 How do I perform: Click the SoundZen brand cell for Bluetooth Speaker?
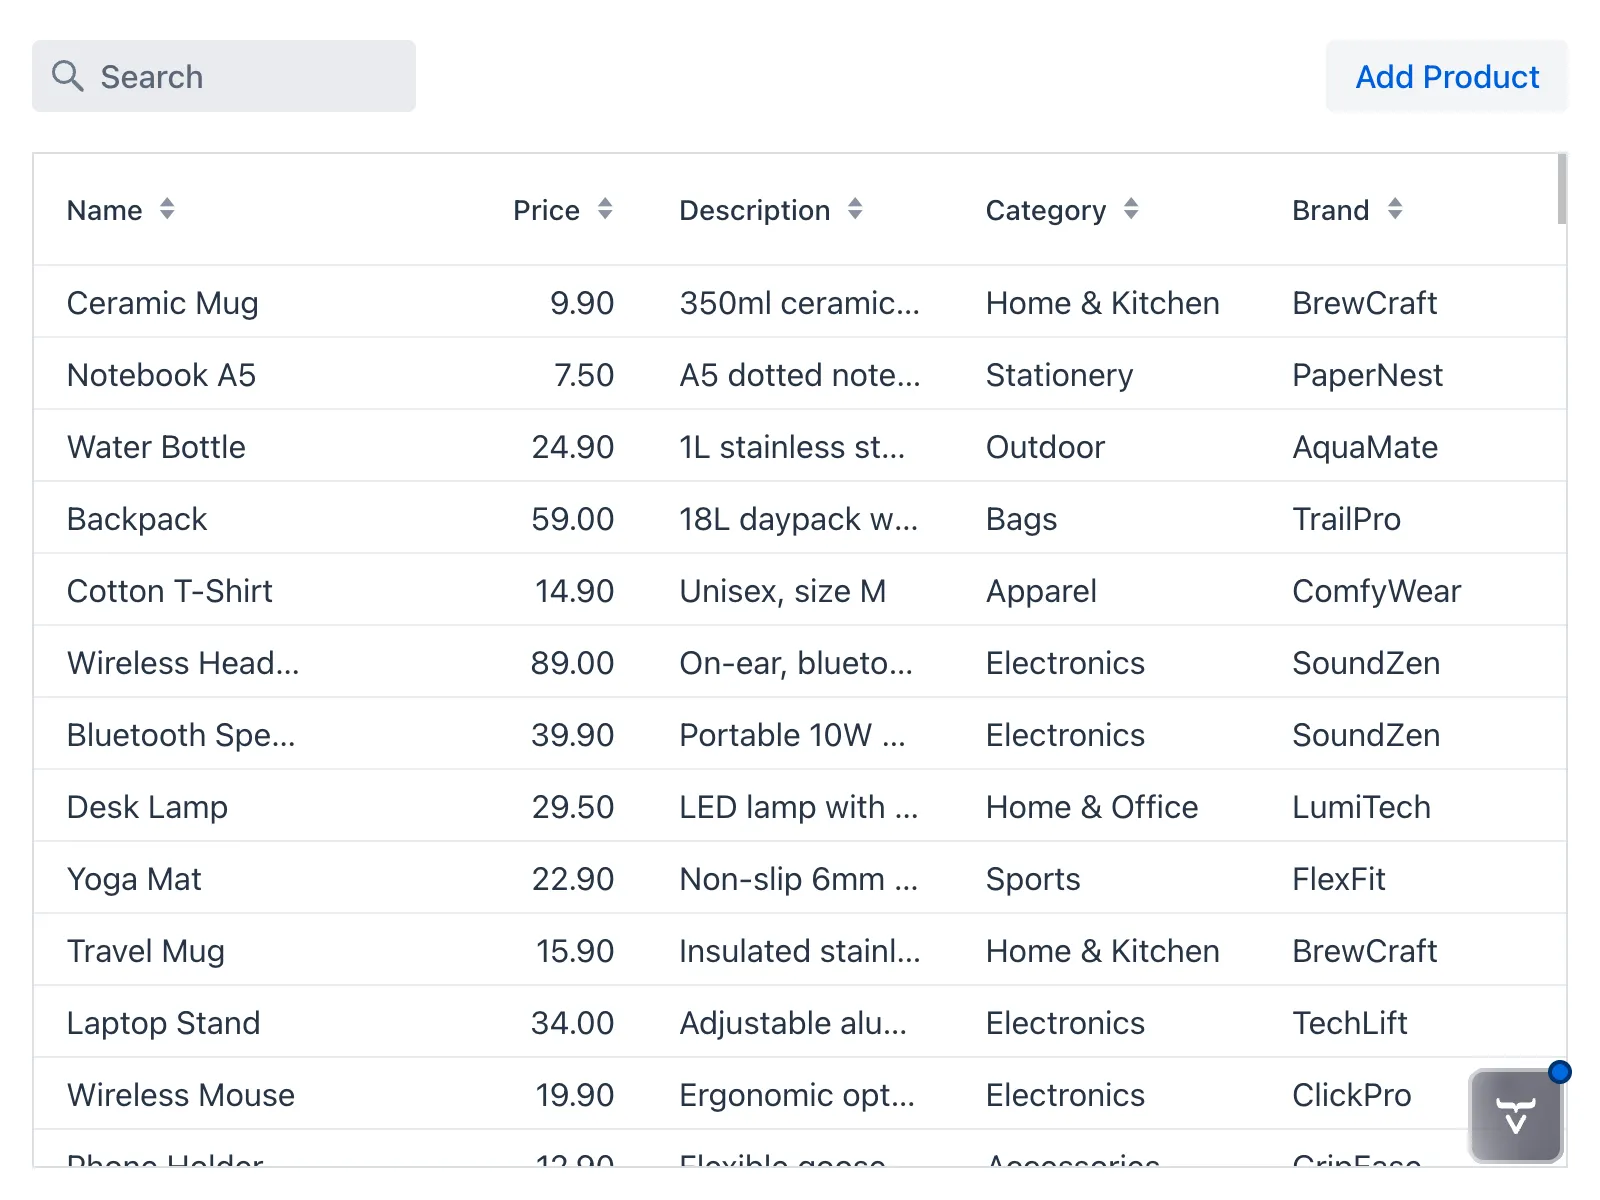point(1366,735)
